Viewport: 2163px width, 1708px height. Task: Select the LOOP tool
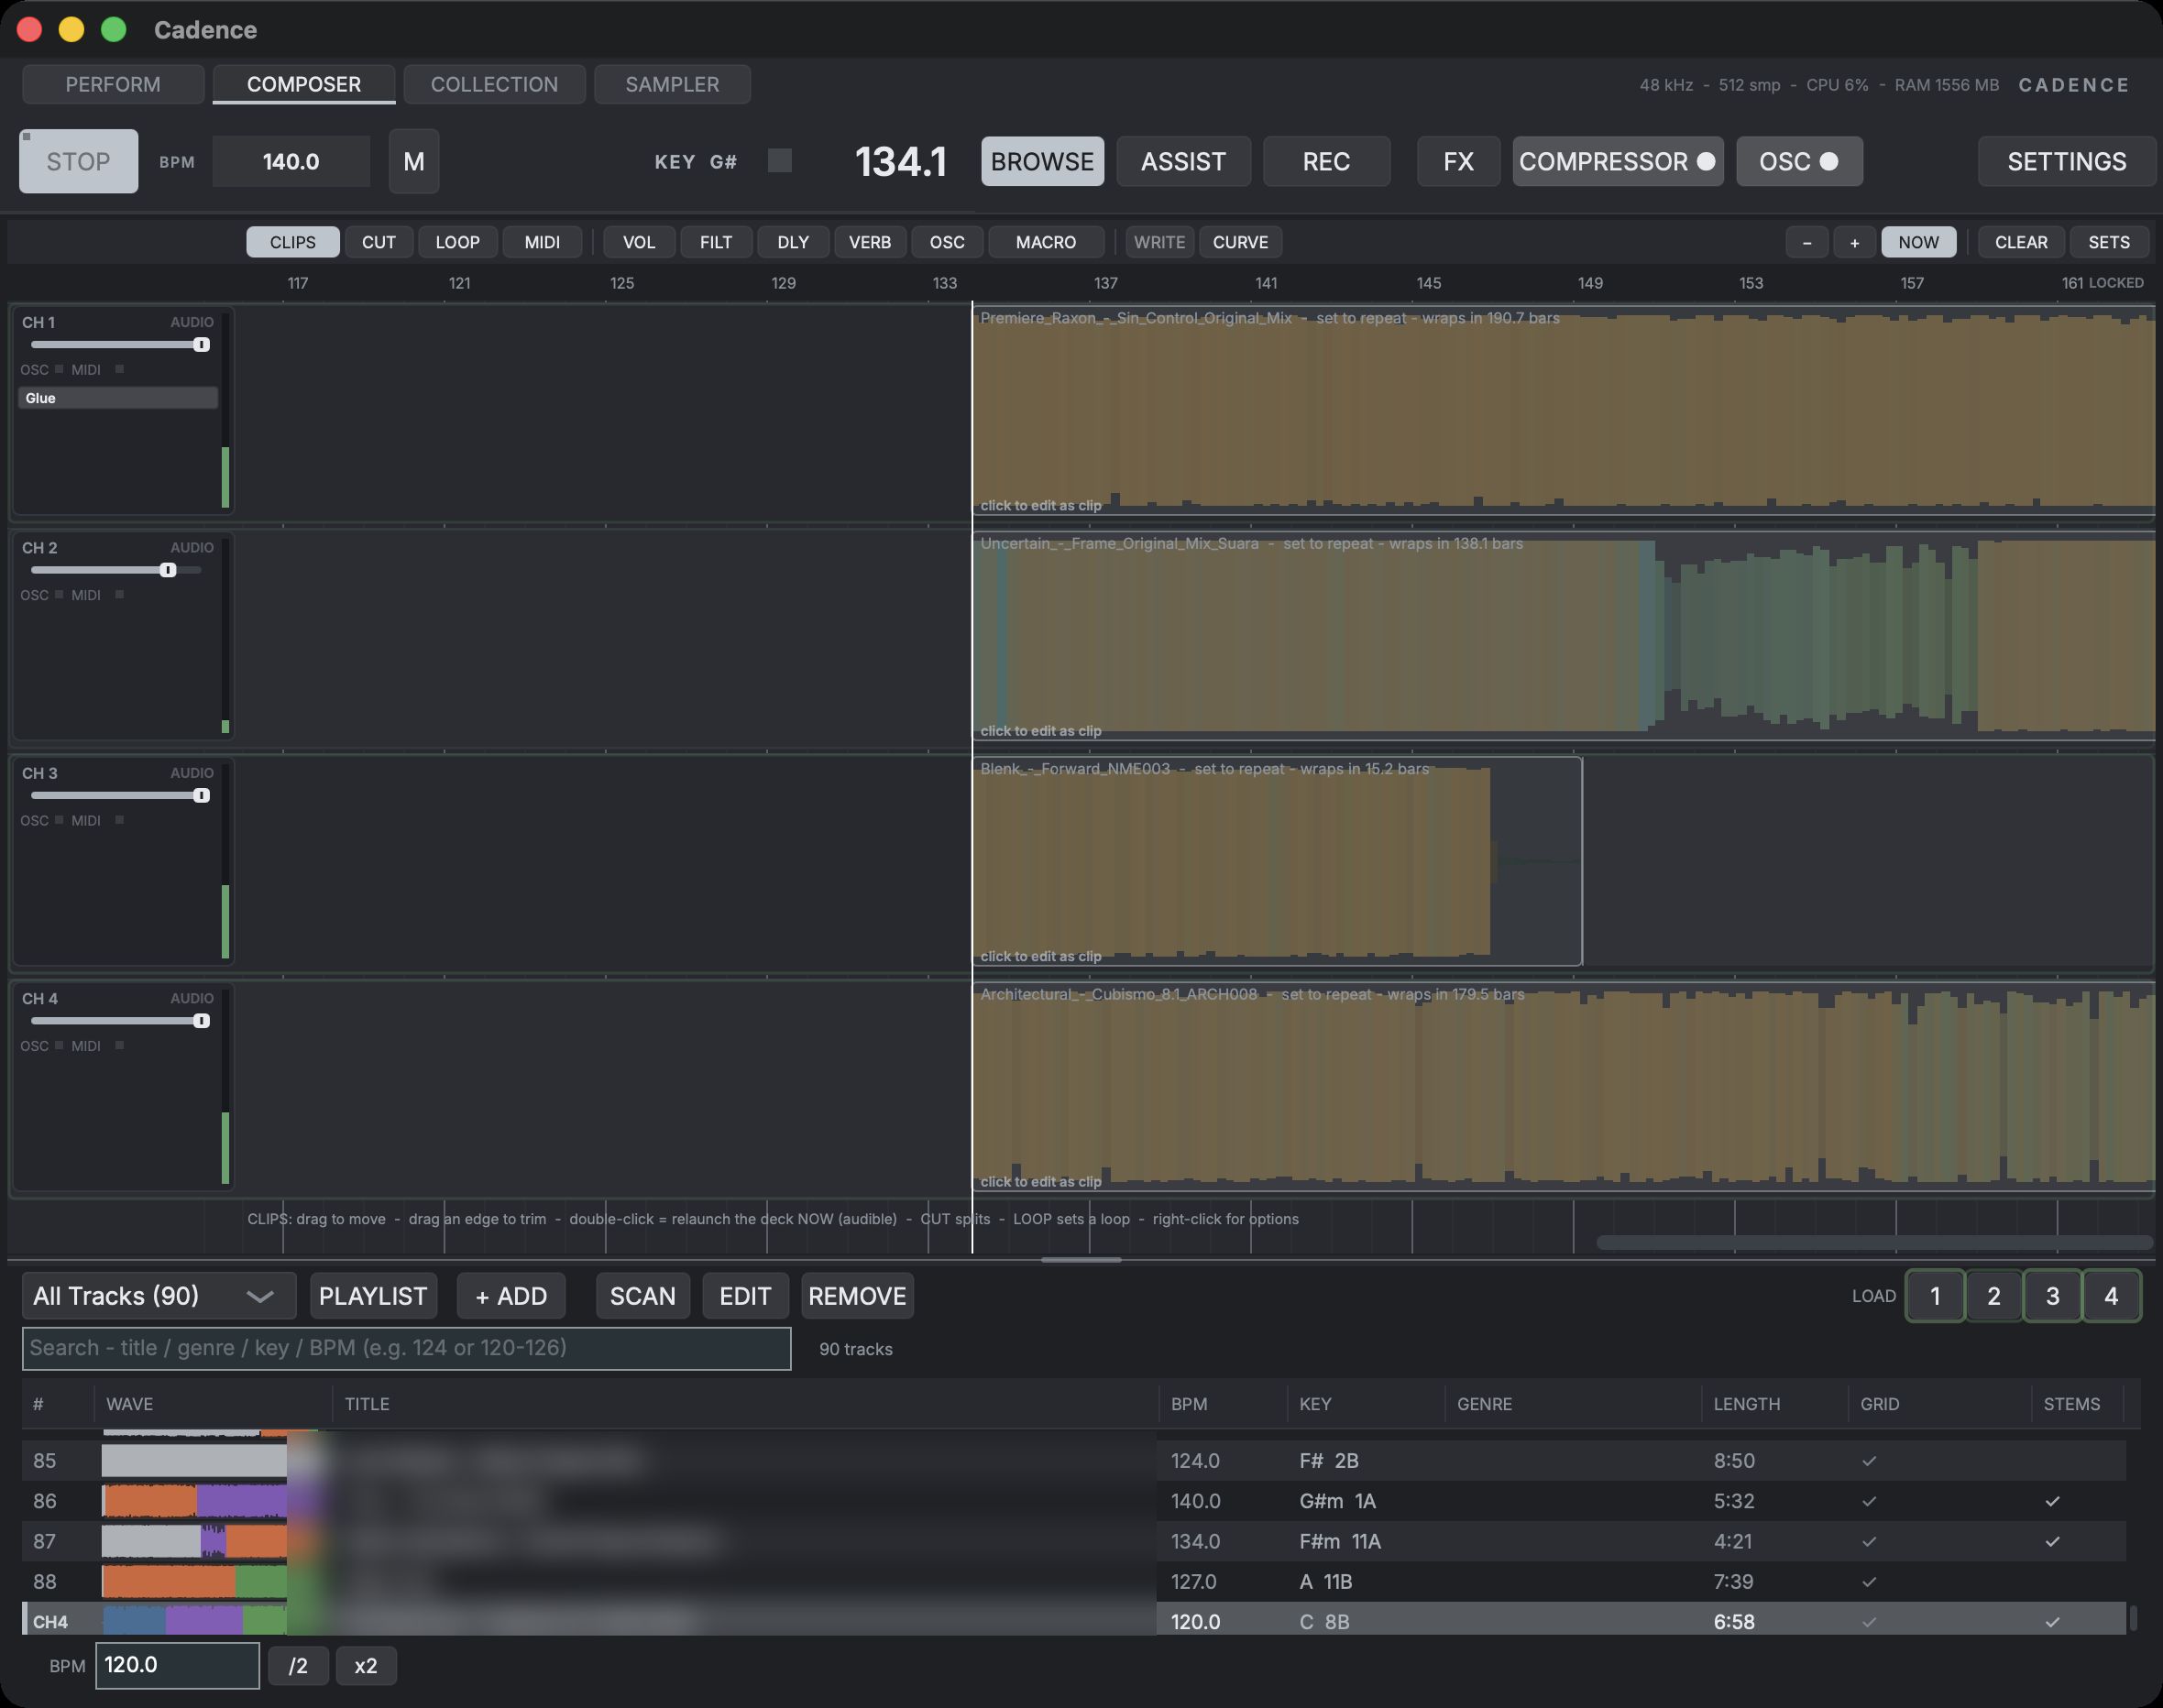click(458, 242)
